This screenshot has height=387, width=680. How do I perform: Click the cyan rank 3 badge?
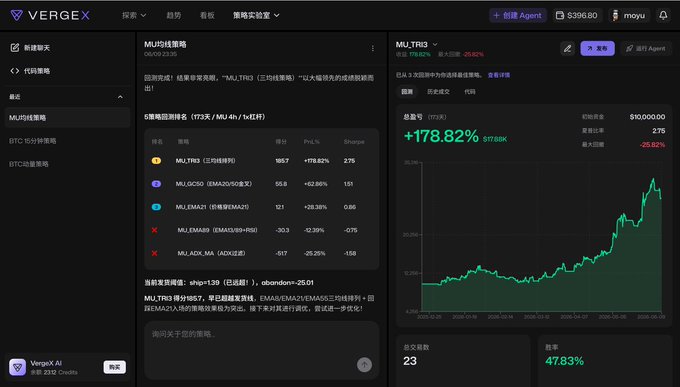pos(156,207)
